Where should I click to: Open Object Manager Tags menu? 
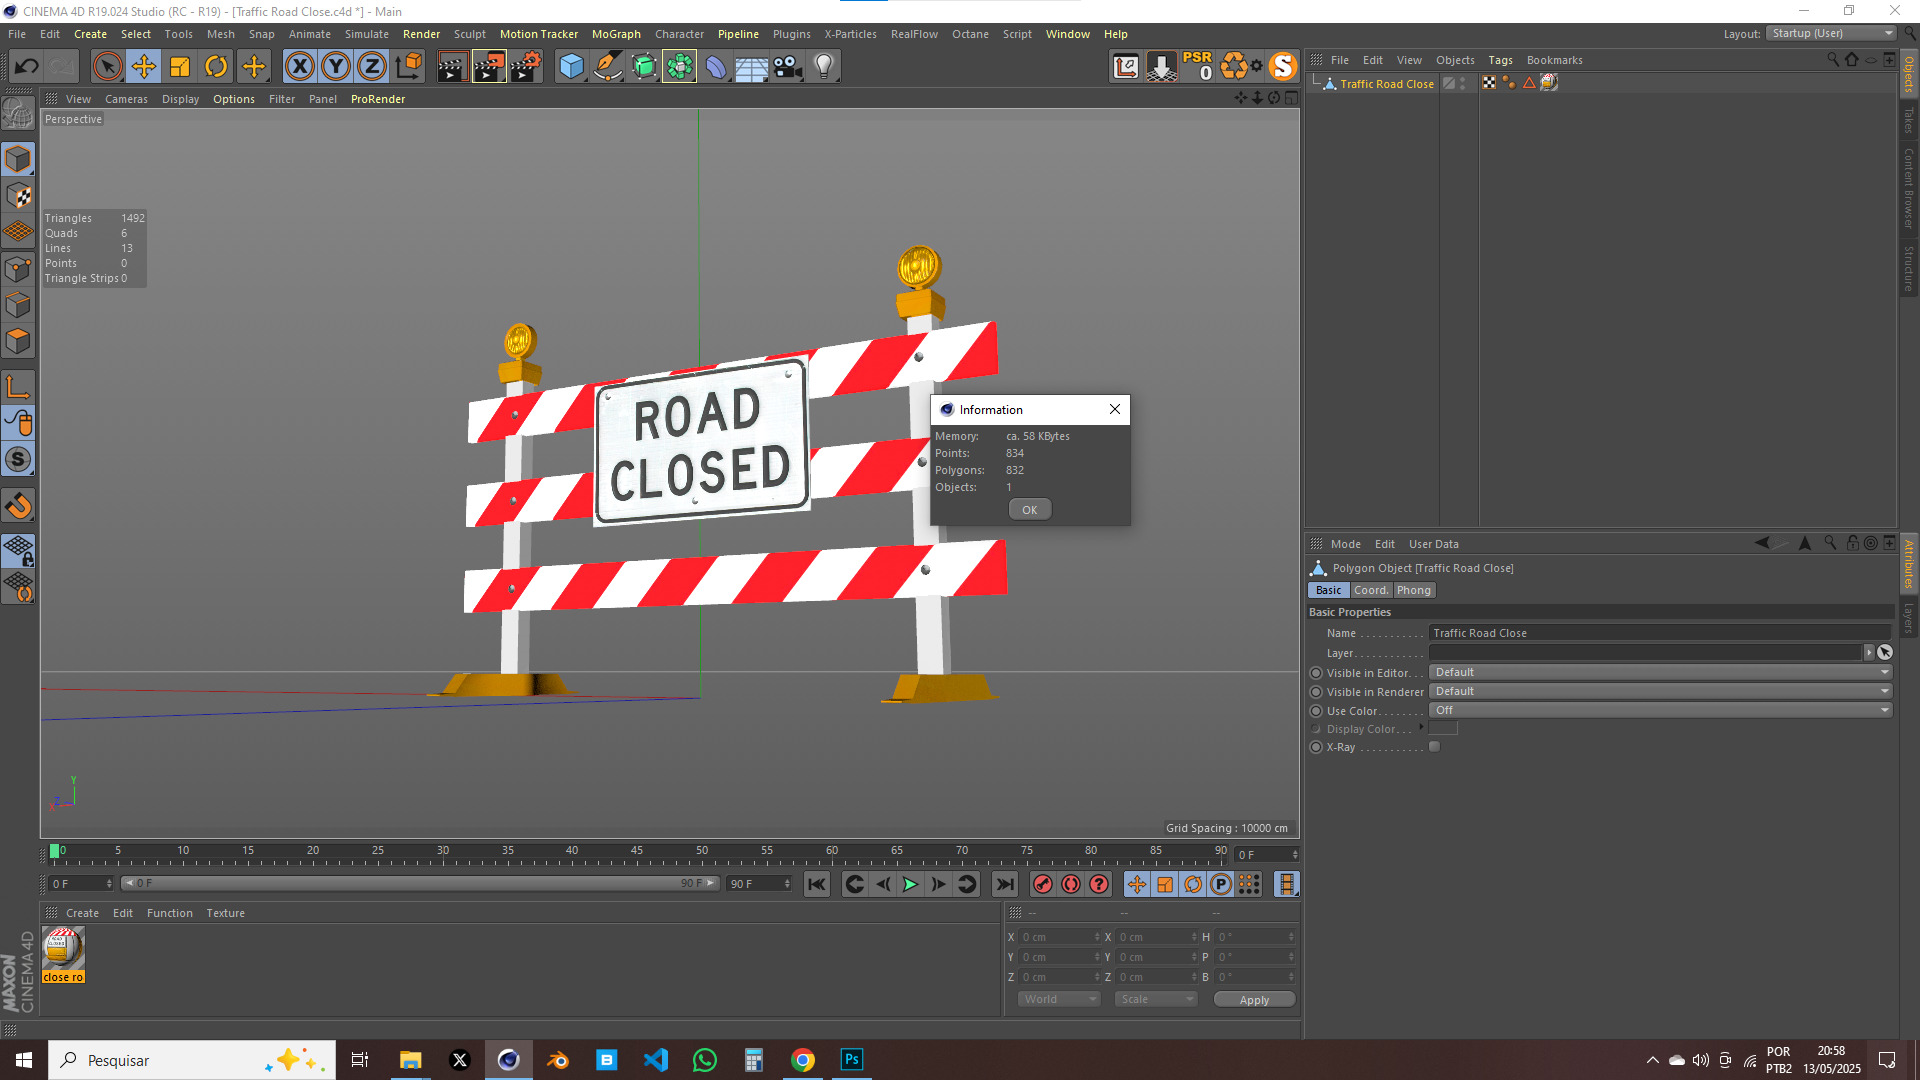point(1500,60)
